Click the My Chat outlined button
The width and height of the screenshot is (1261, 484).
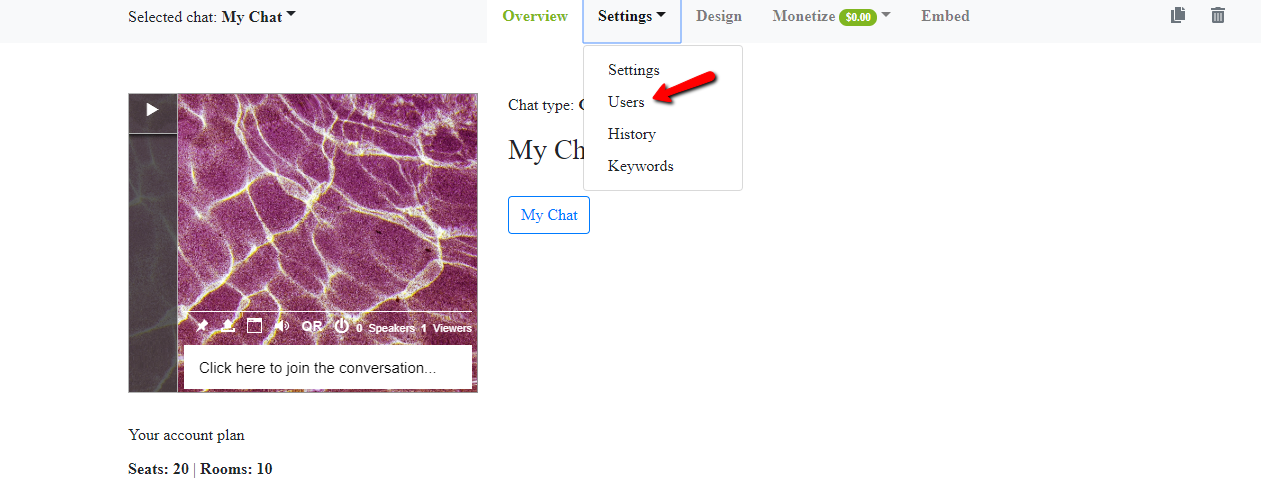pos(549,215)
